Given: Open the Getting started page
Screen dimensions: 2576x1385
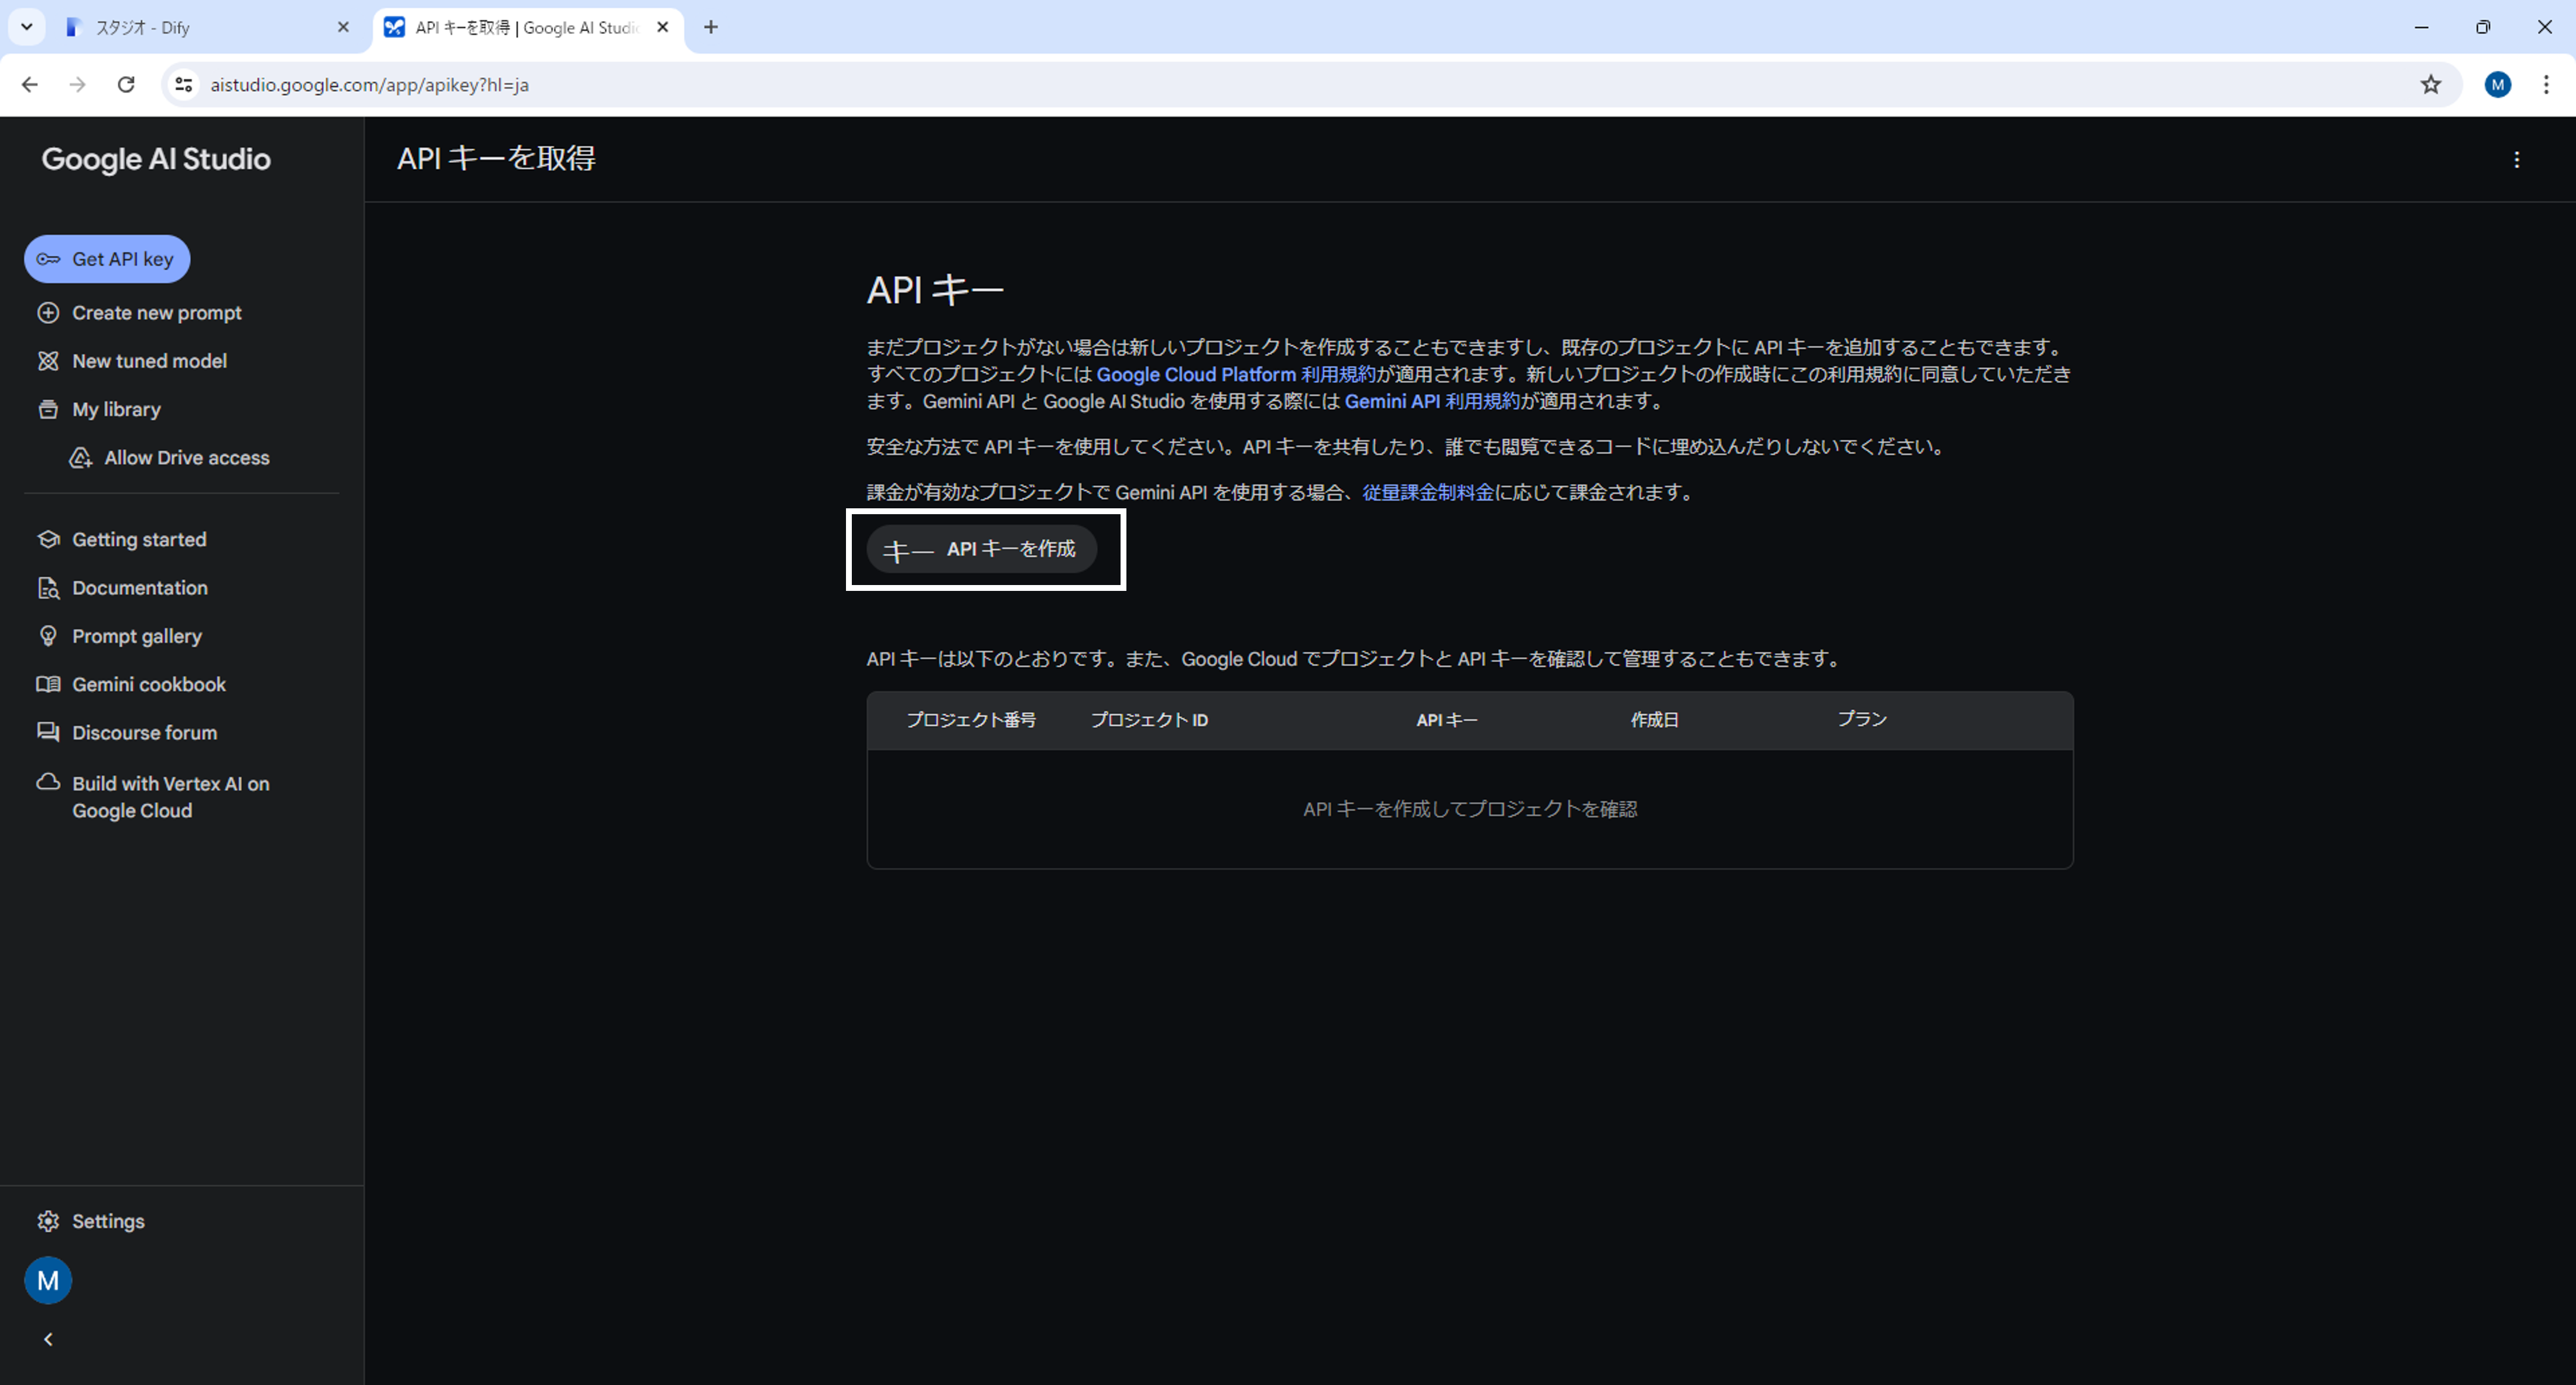Looking at the screenshot, I should pos(139,540).
